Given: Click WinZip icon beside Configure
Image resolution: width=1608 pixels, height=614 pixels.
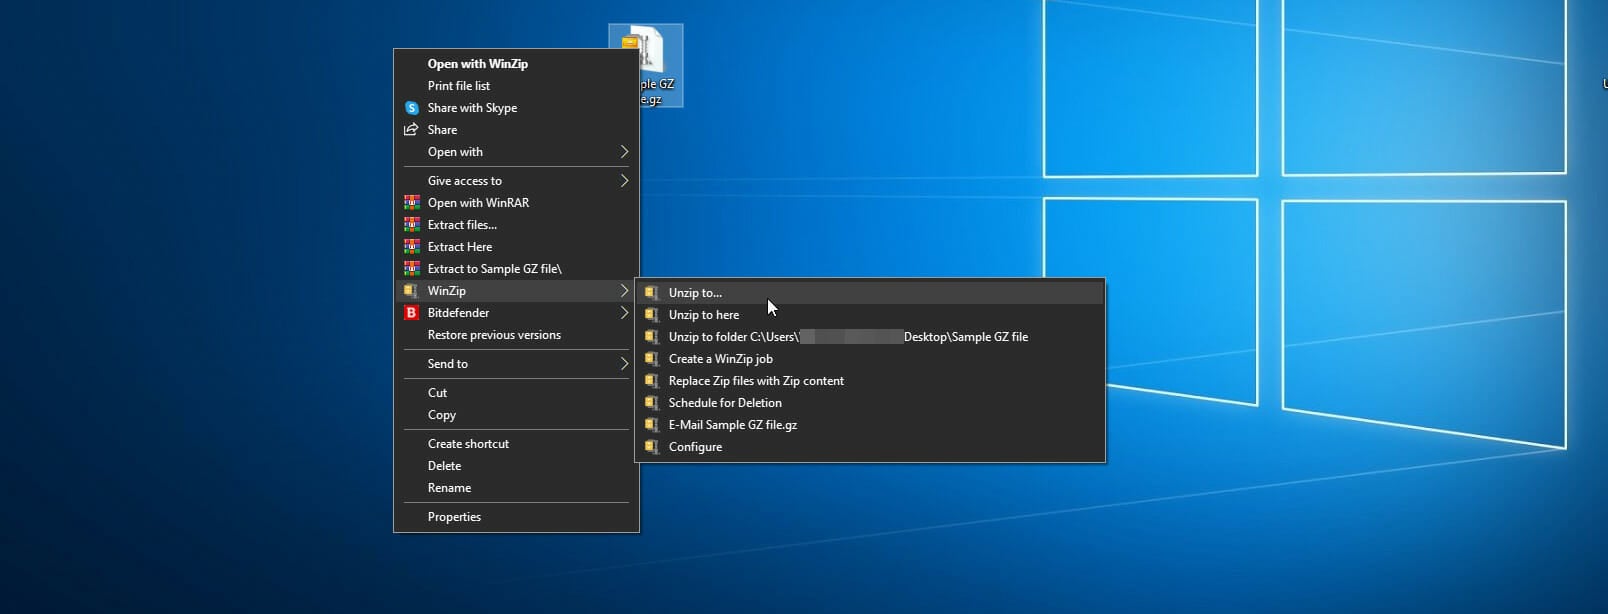Looking at the screenshot, I should pos(651,447).
